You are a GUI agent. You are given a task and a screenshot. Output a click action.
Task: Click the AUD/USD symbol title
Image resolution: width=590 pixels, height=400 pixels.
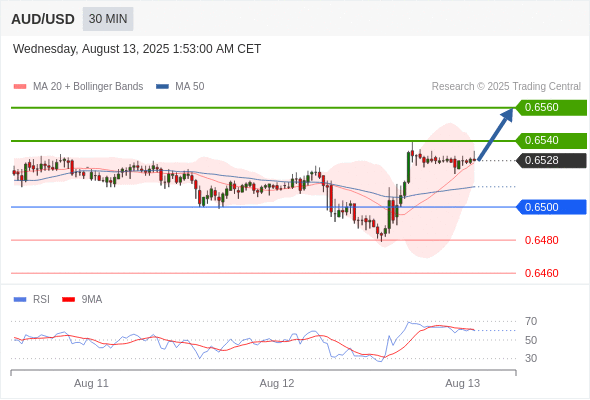pos(43,19)
